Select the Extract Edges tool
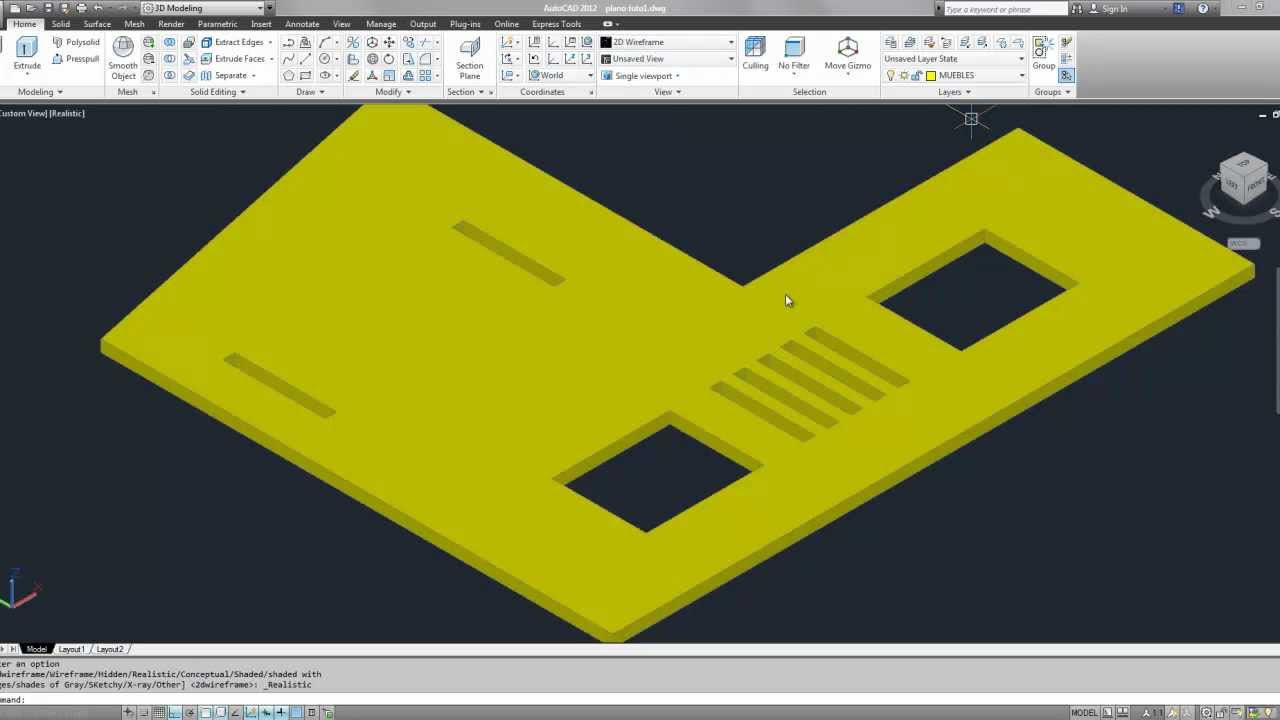Viewport: 1280px width, 720px height. click(237, 42)
